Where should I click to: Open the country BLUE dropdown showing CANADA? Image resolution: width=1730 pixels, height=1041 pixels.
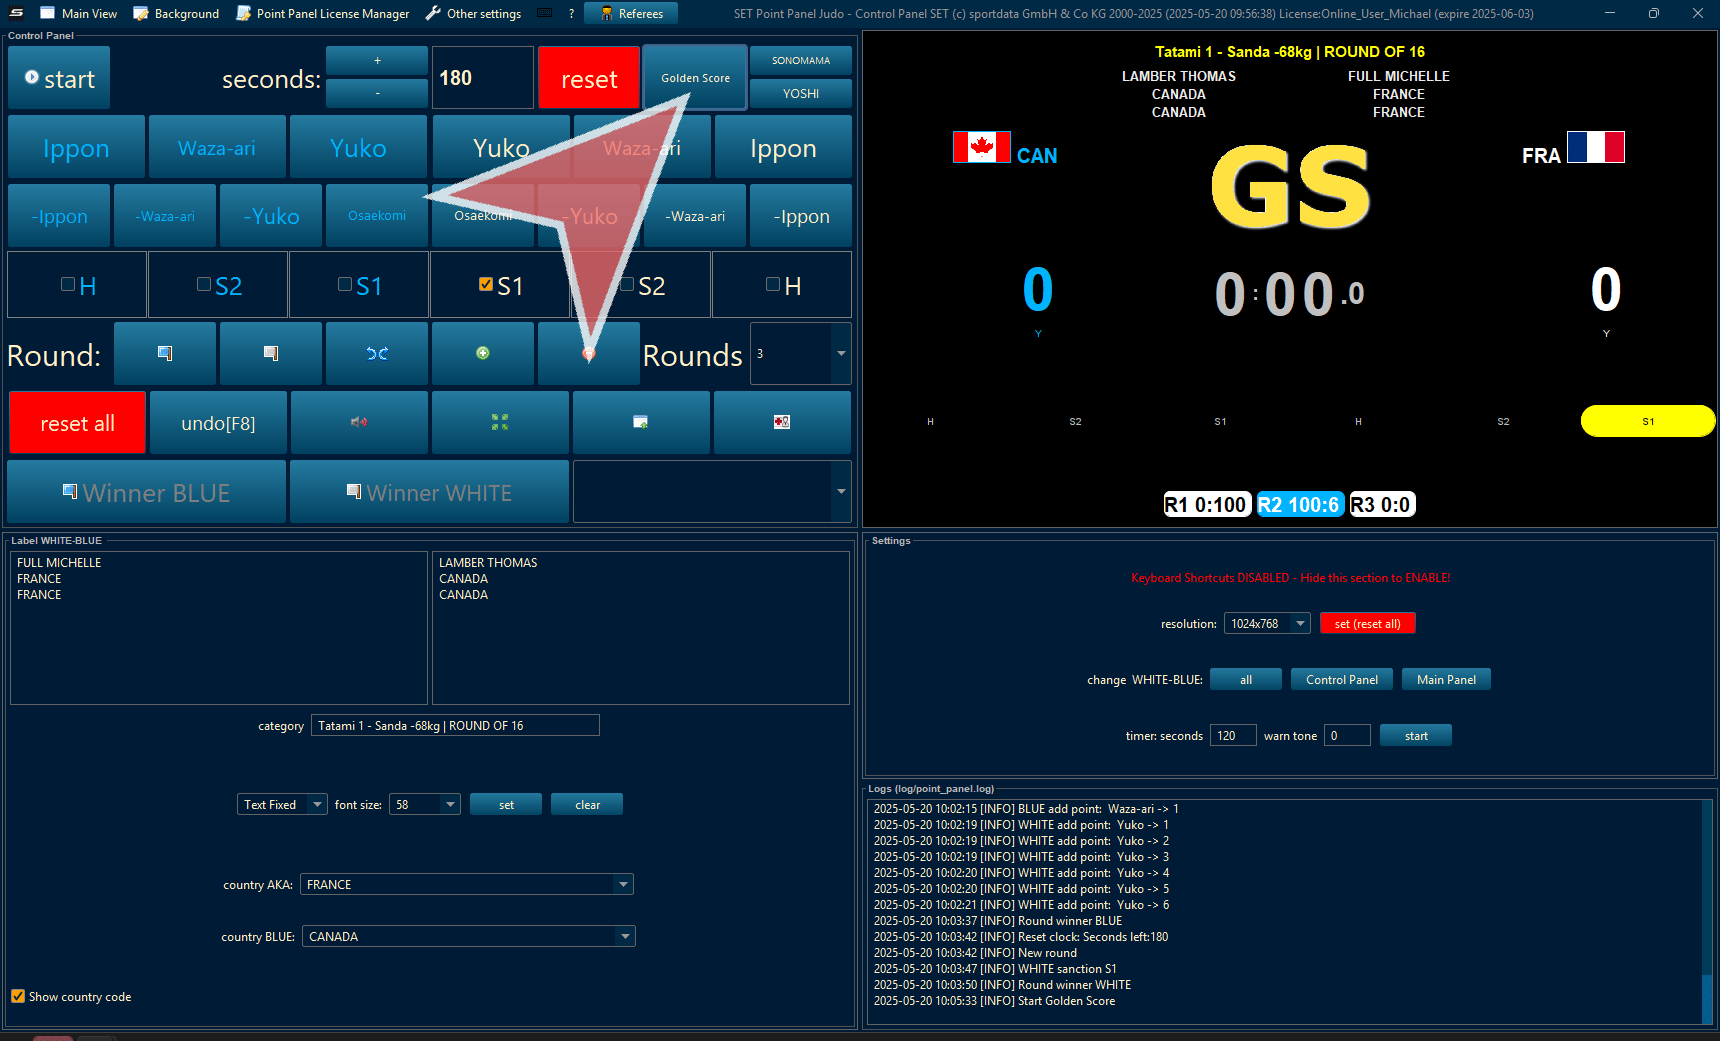click(625, 936)
